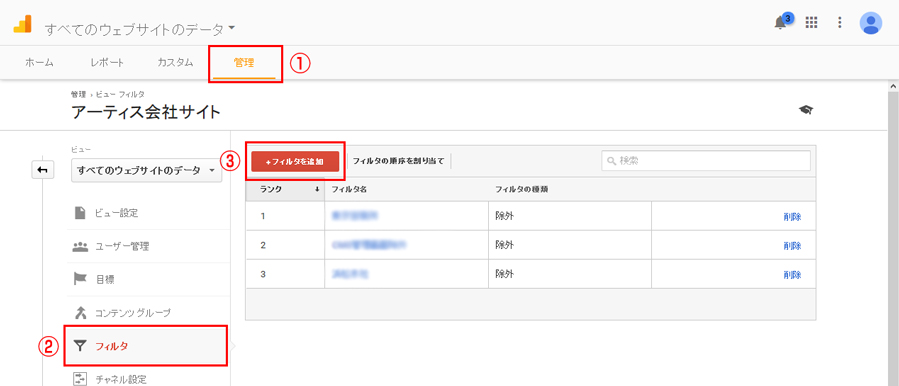Screen dimensions: 899x386
Task: Focus the 検索 search field
Action: tap(706, 161)
